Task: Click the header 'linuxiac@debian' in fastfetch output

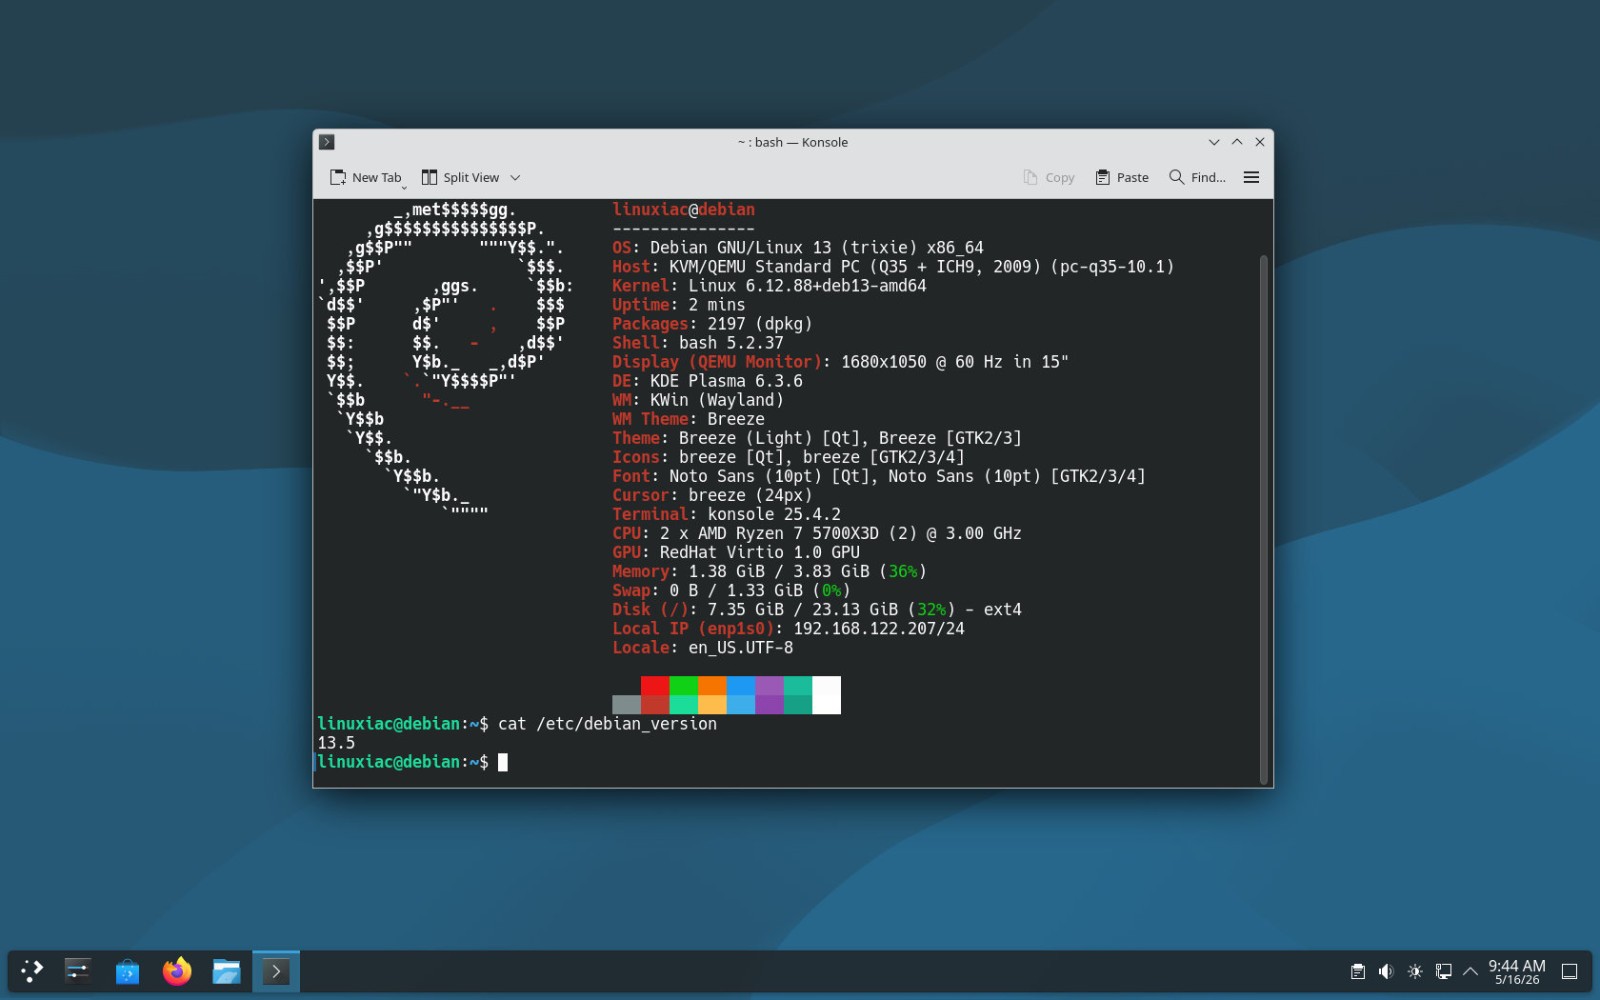Action: [x=684, y=210]
